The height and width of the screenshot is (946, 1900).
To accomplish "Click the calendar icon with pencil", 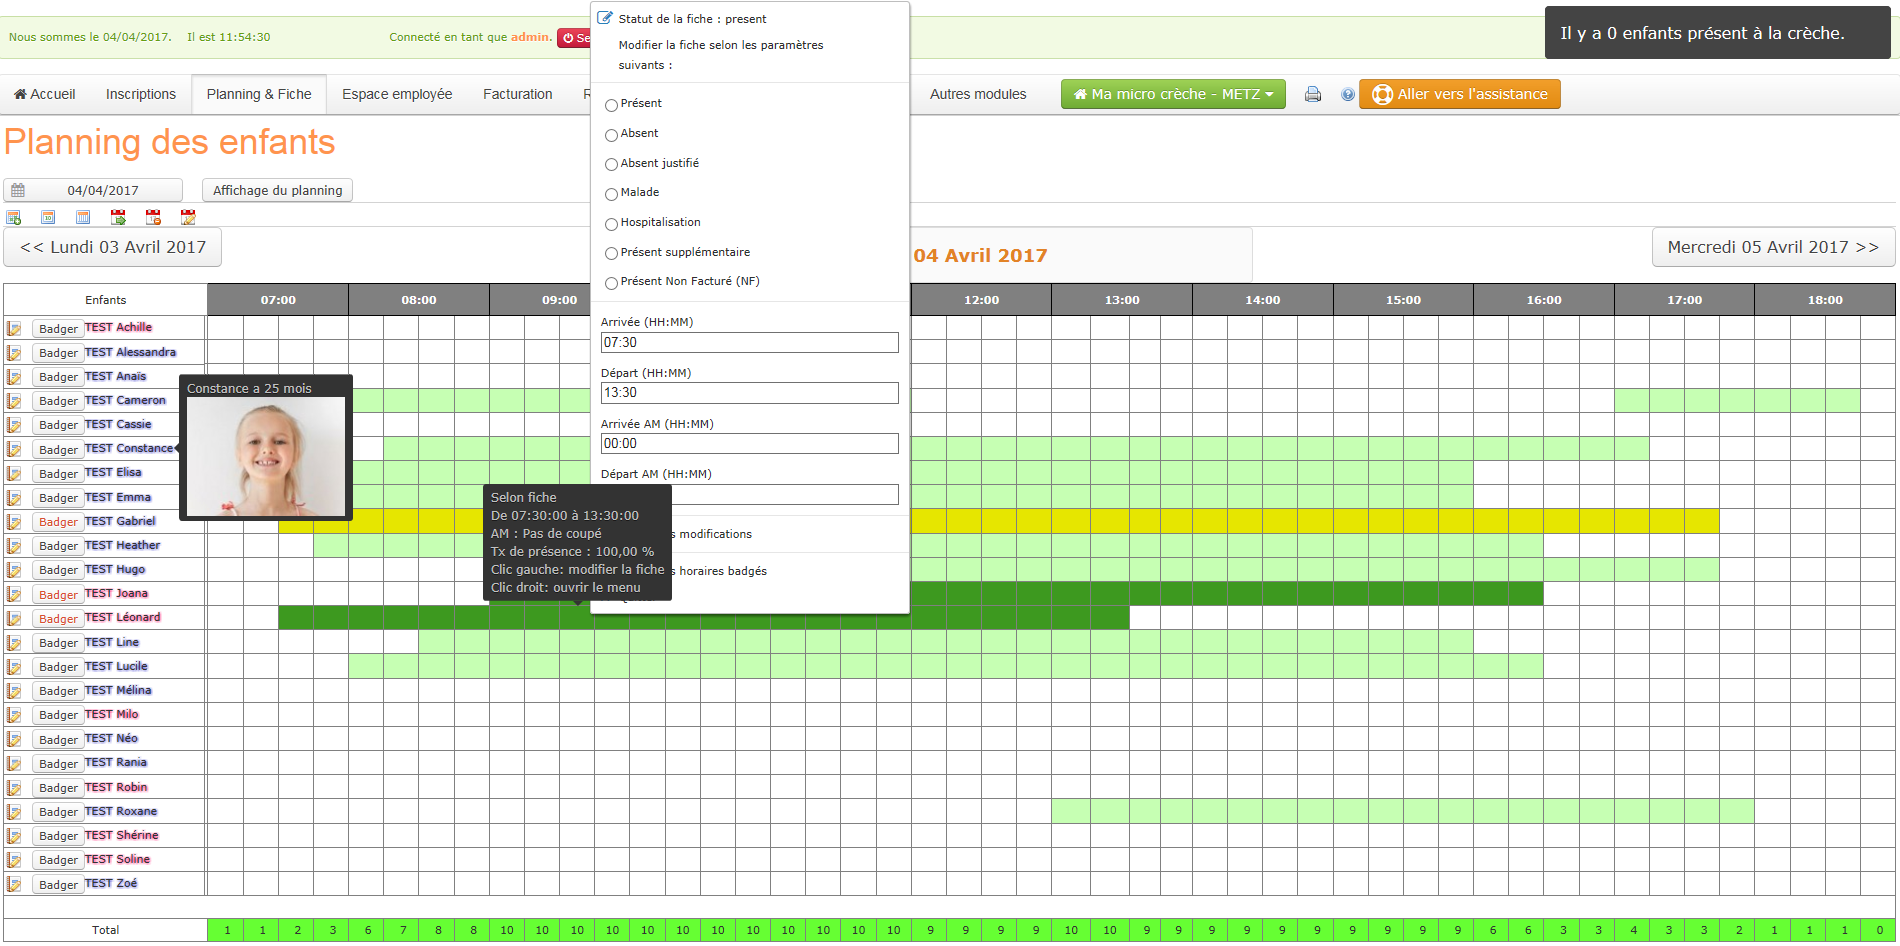I will (x=188, y=217).
